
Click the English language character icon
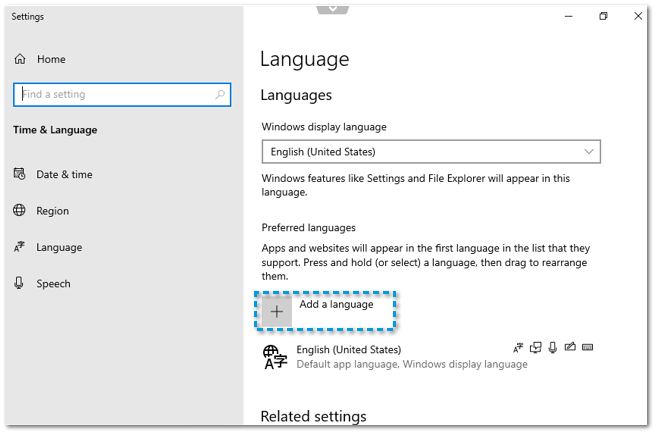click(274, 357)
